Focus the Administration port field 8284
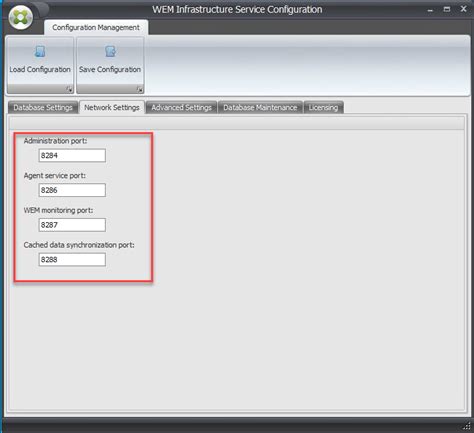 point(72,155)
